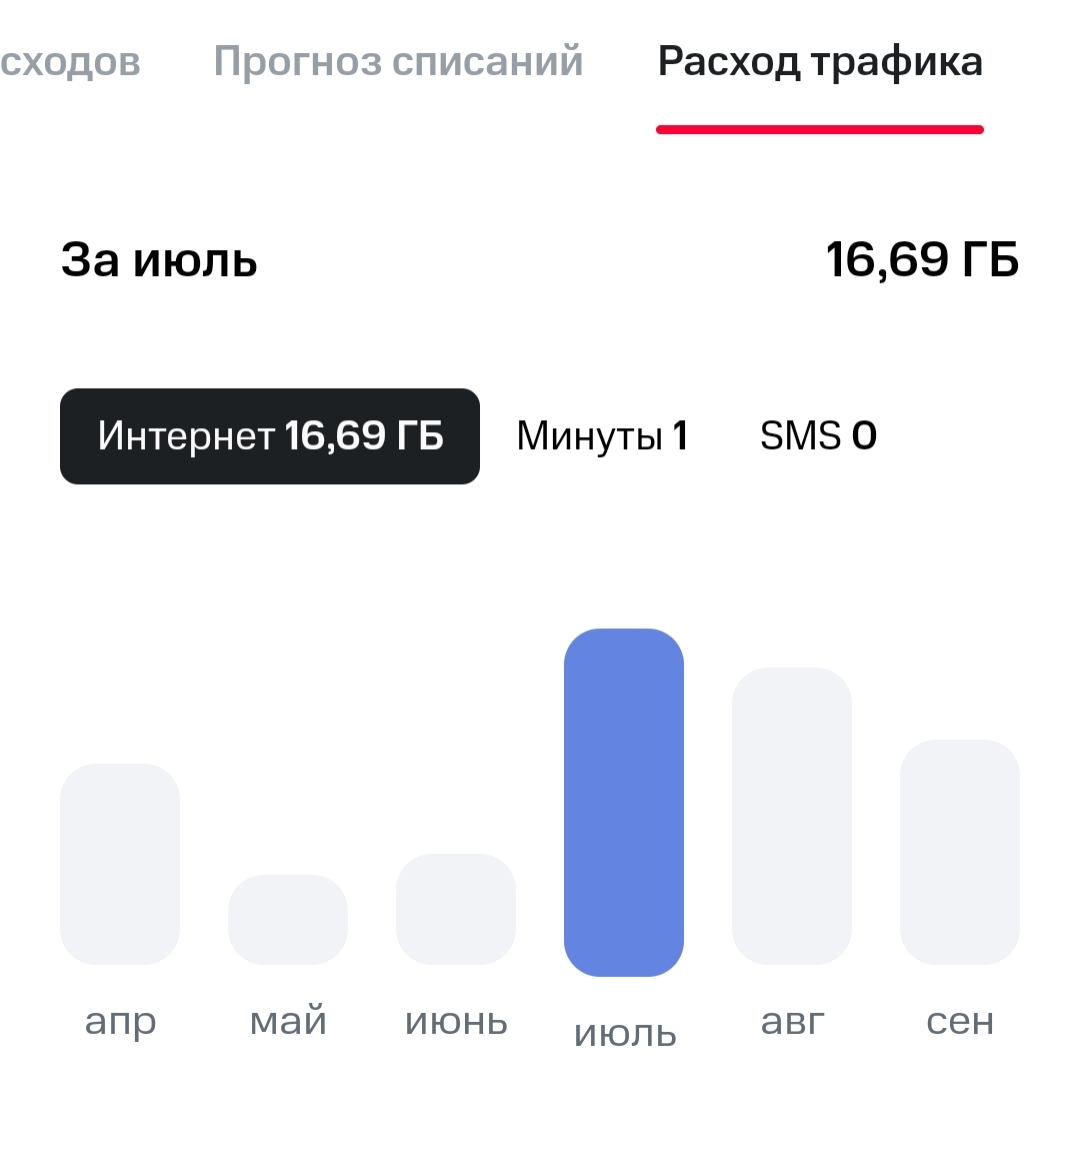
Task: Select the Интернет 16,69 ГБ chip
Action: tap(270, 436)
